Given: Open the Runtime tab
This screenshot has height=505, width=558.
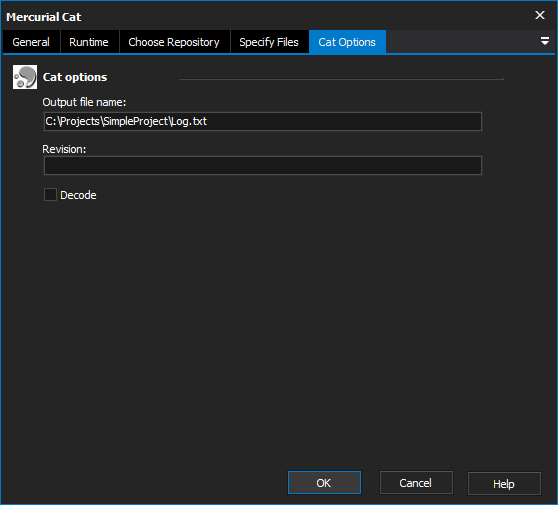Looking at the screenshot, I should 89,42.
